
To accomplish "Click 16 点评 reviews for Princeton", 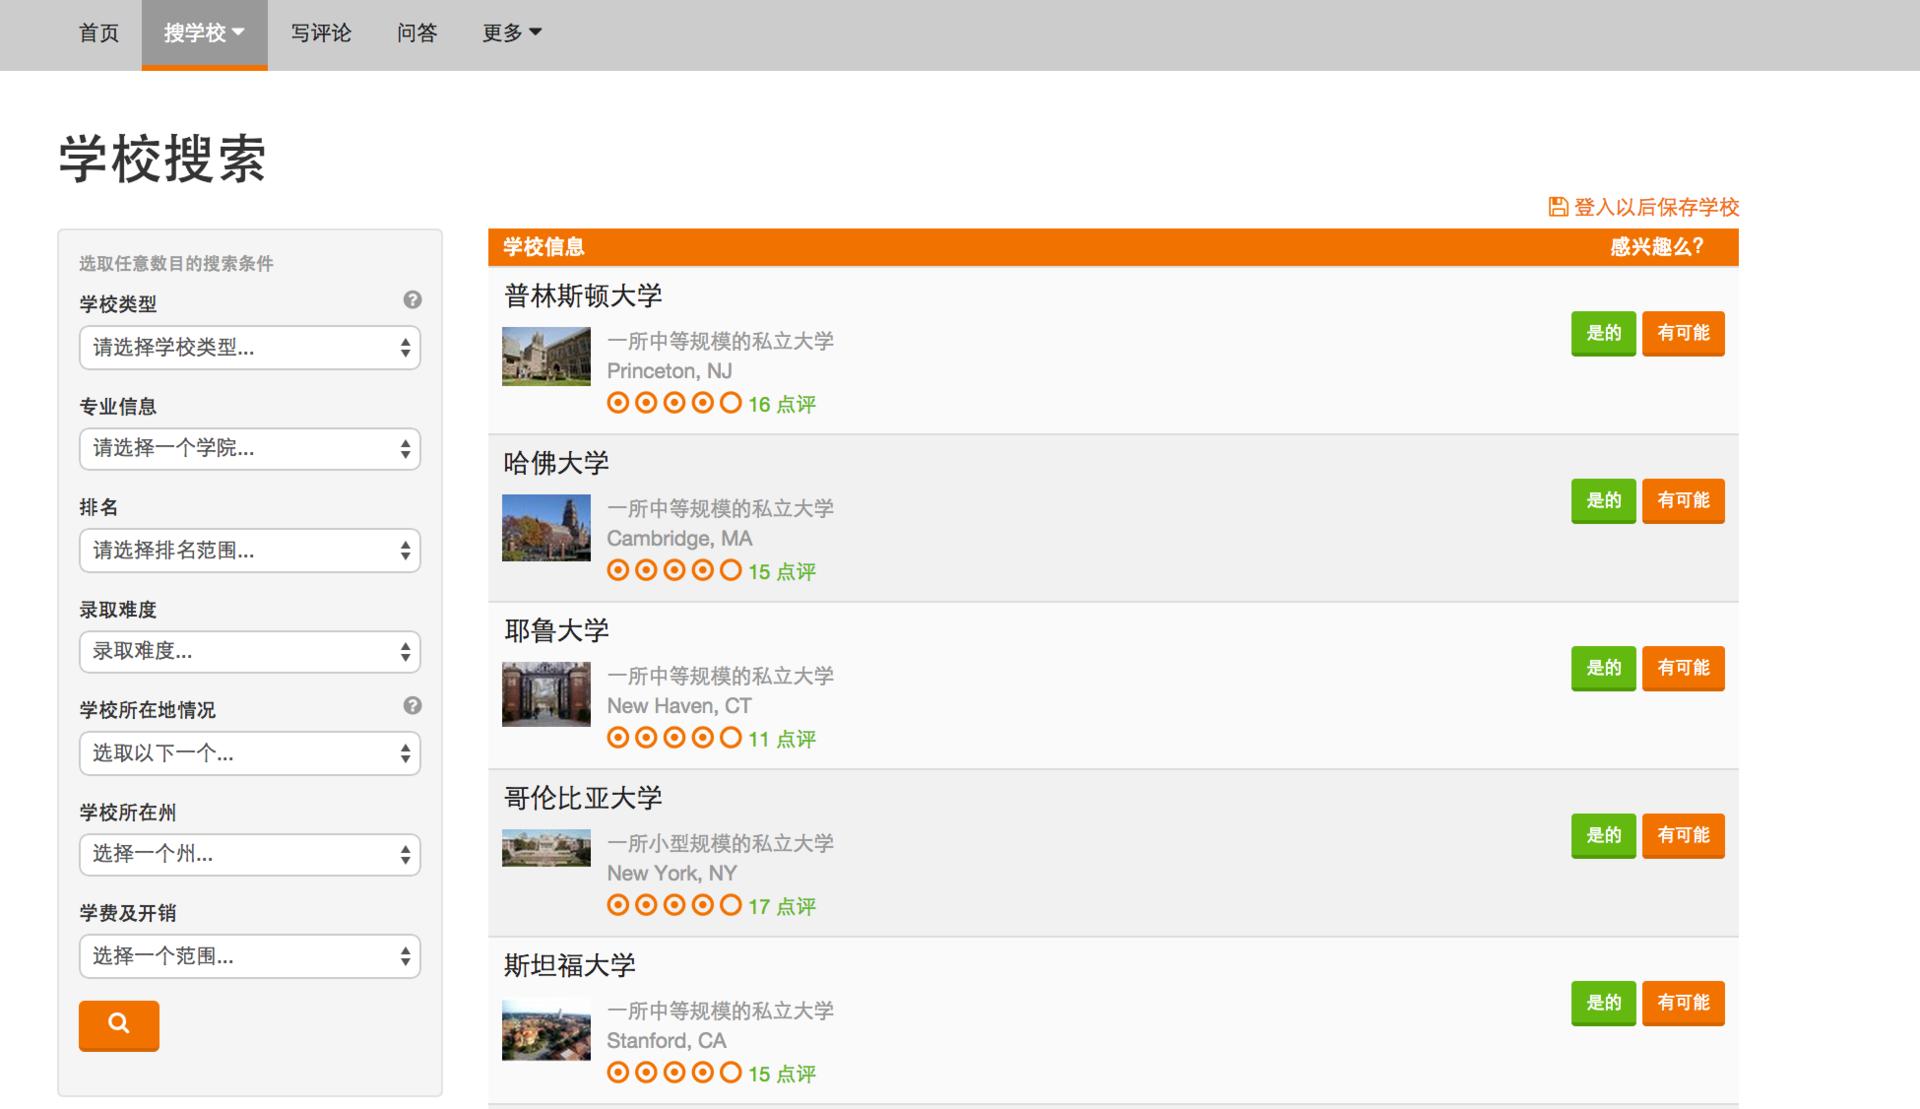I will click(782, 404).
